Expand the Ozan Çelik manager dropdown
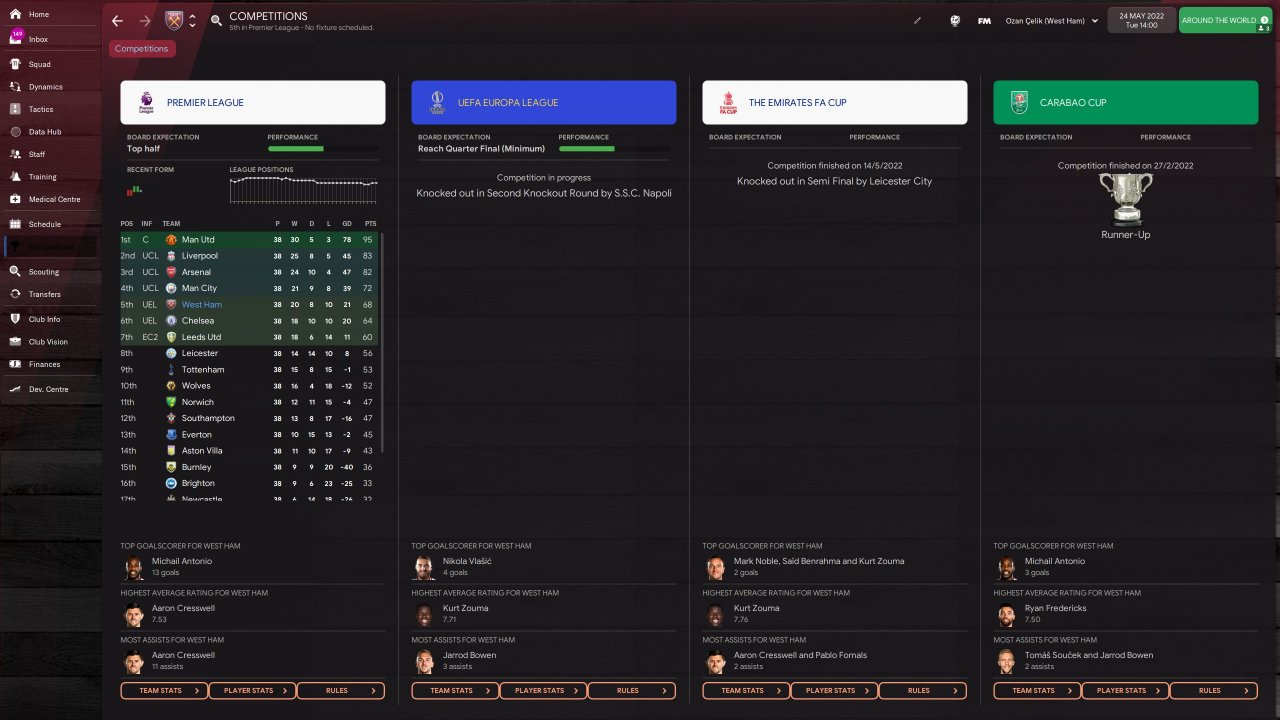 click(1052, 21)
